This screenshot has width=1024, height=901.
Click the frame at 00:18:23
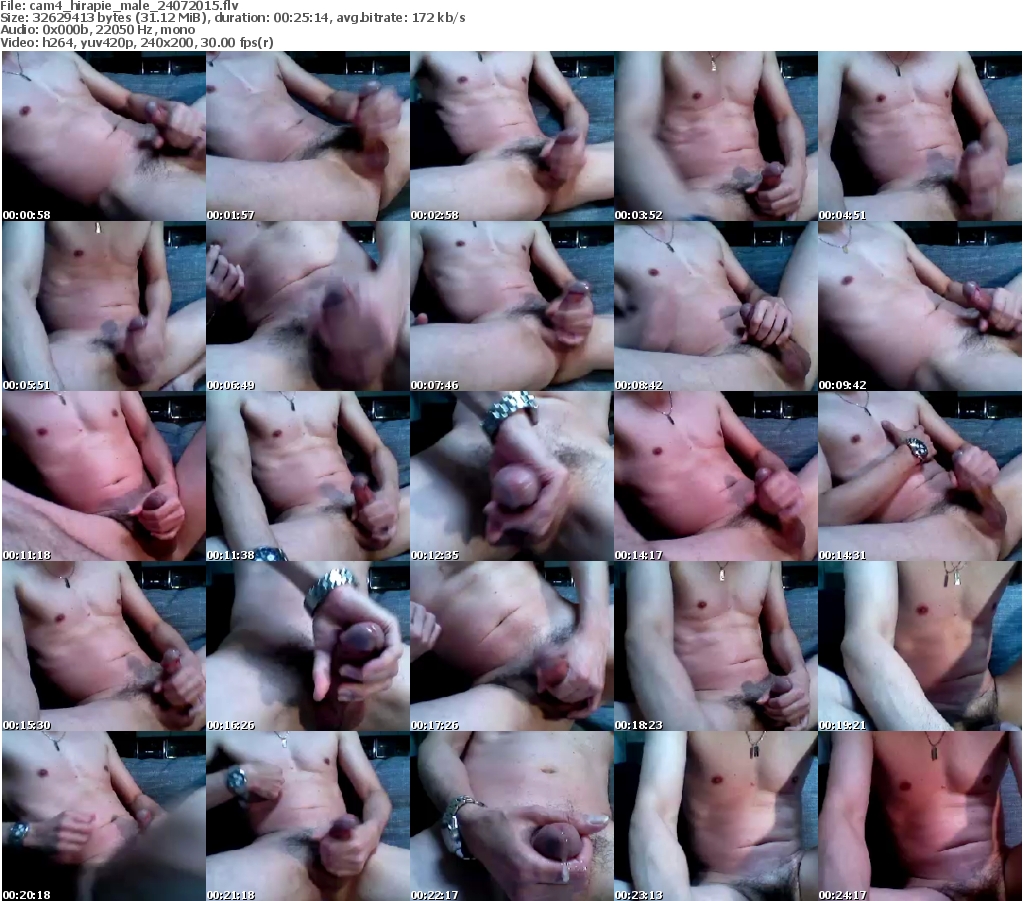[715, 646]
